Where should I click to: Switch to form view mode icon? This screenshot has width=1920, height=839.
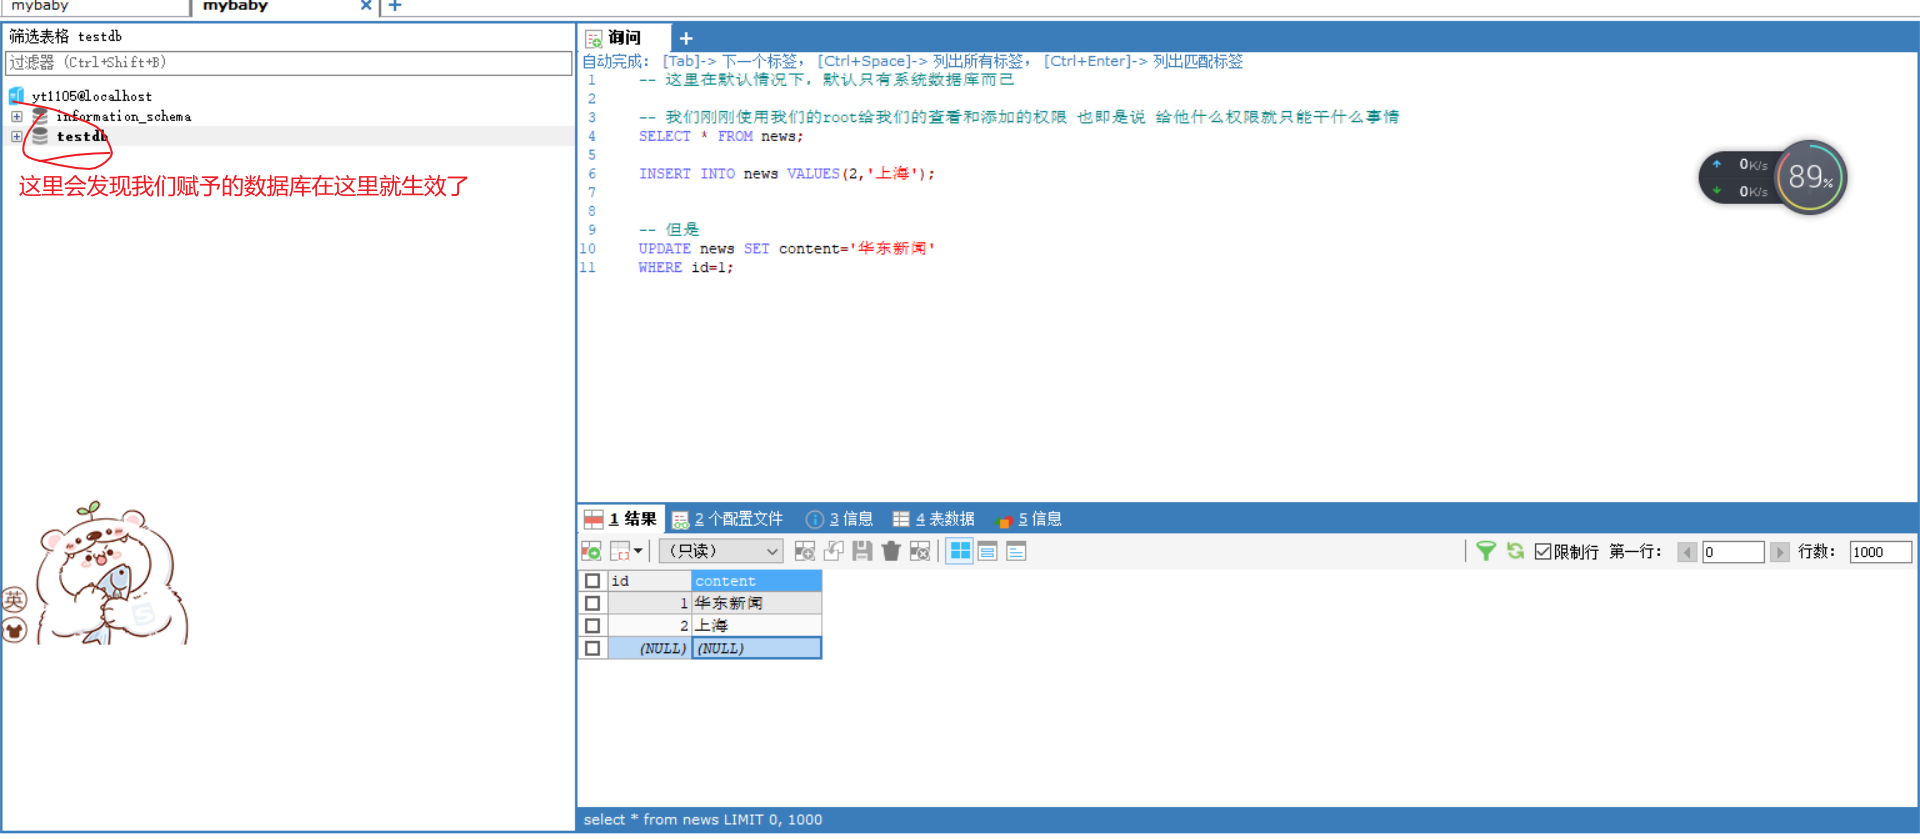[988, 552]
